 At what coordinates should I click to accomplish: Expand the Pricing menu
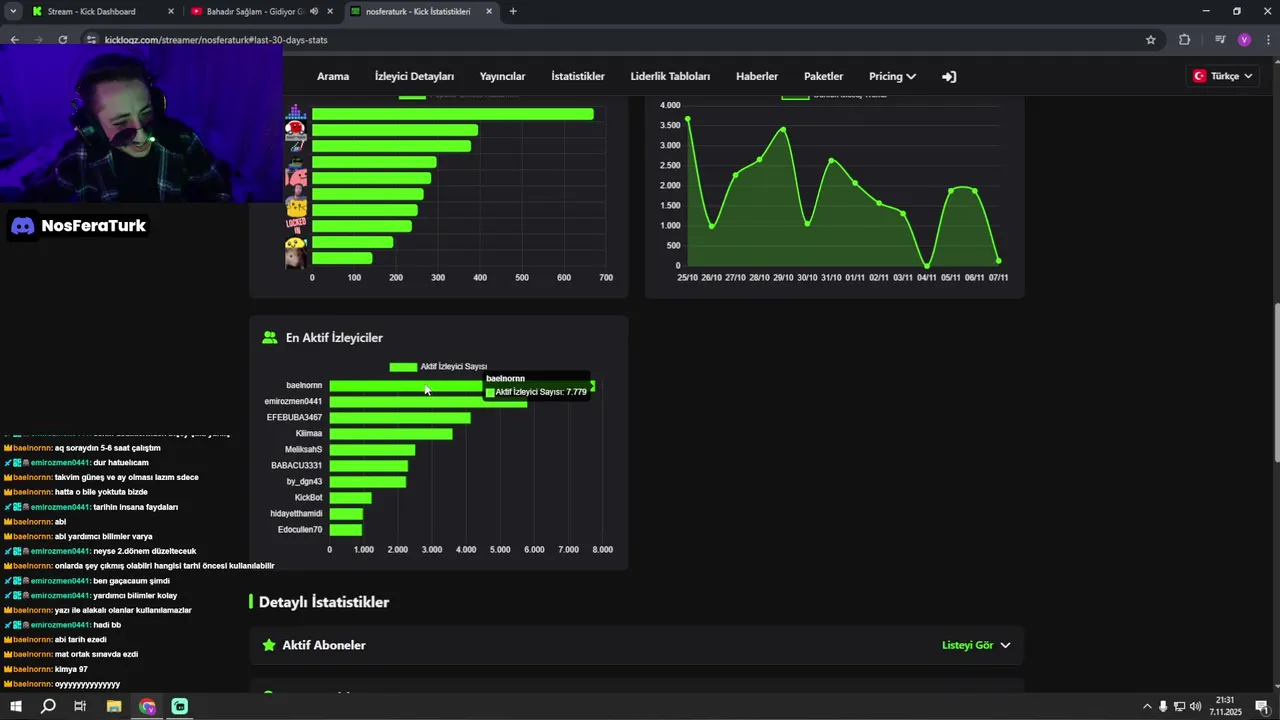coord(892,76)
